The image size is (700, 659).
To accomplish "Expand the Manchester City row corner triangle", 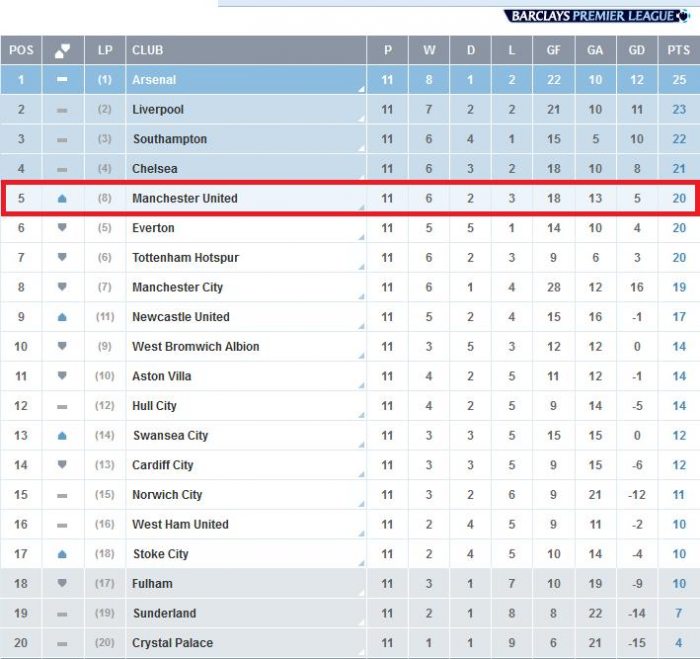I will 361,297.
